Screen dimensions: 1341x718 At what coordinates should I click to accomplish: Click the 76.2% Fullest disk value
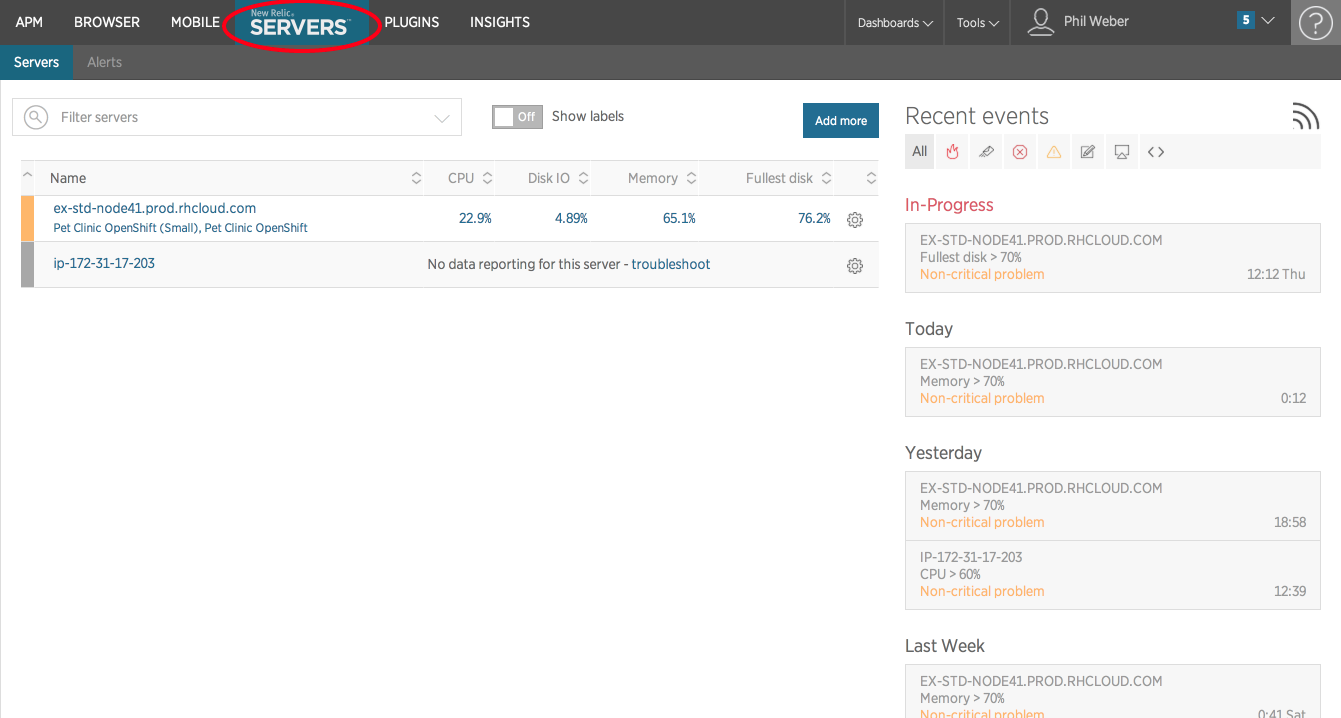[x=814, y=218]
